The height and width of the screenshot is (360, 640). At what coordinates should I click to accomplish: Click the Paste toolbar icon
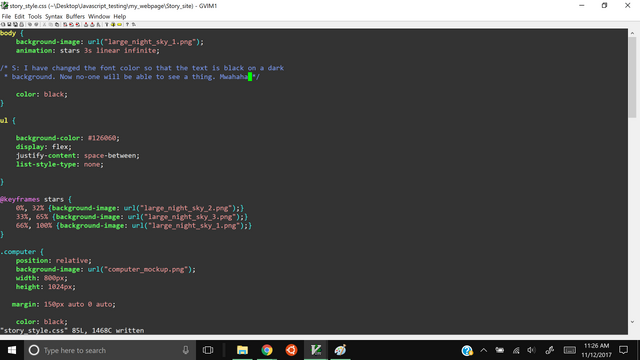tap(57, 24)
